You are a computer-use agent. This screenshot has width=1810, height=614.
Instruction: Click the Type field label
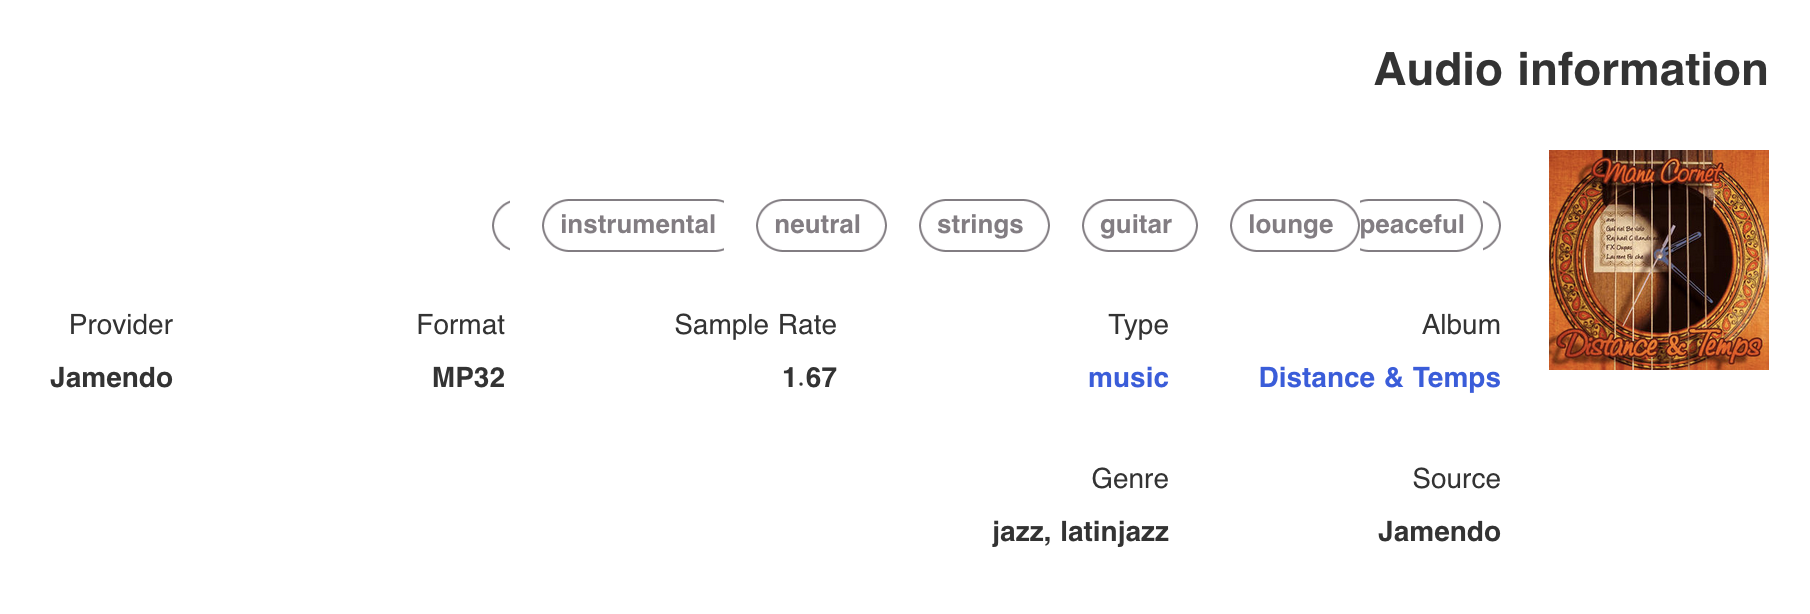(x=1136, y=324)
